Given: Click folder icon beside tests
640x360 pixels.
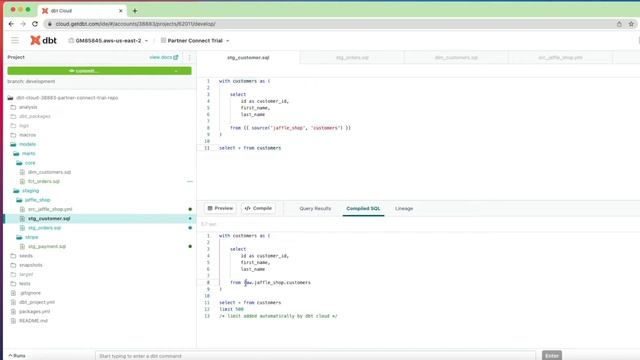Looking at the screenshot, I should [13, 284].
